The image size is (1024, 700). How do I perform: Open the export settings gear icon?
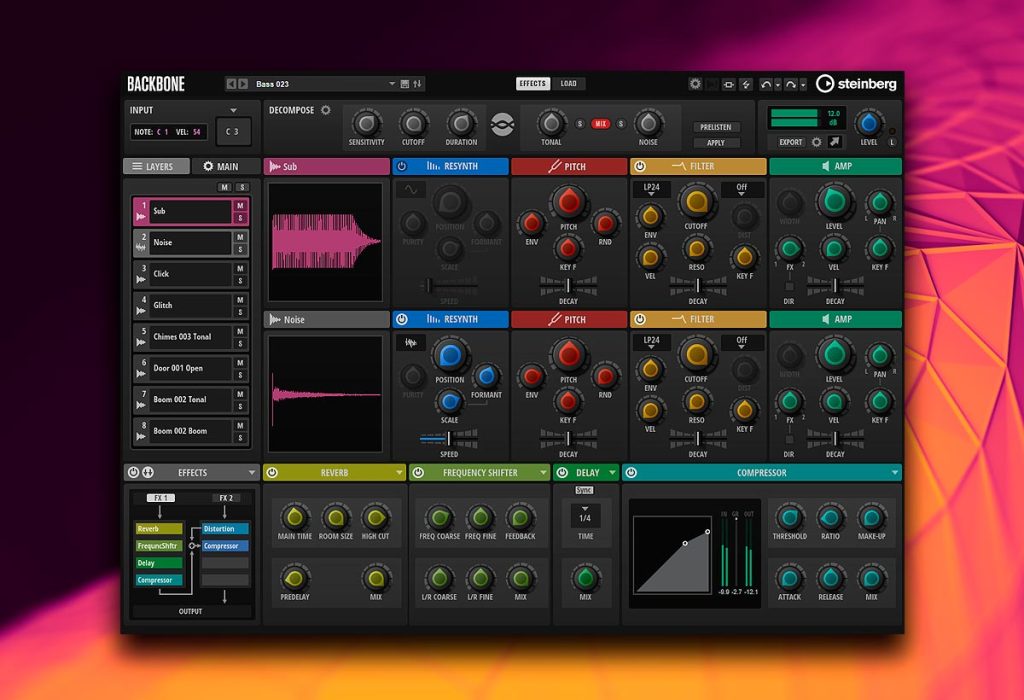click(x=816, y=142)
